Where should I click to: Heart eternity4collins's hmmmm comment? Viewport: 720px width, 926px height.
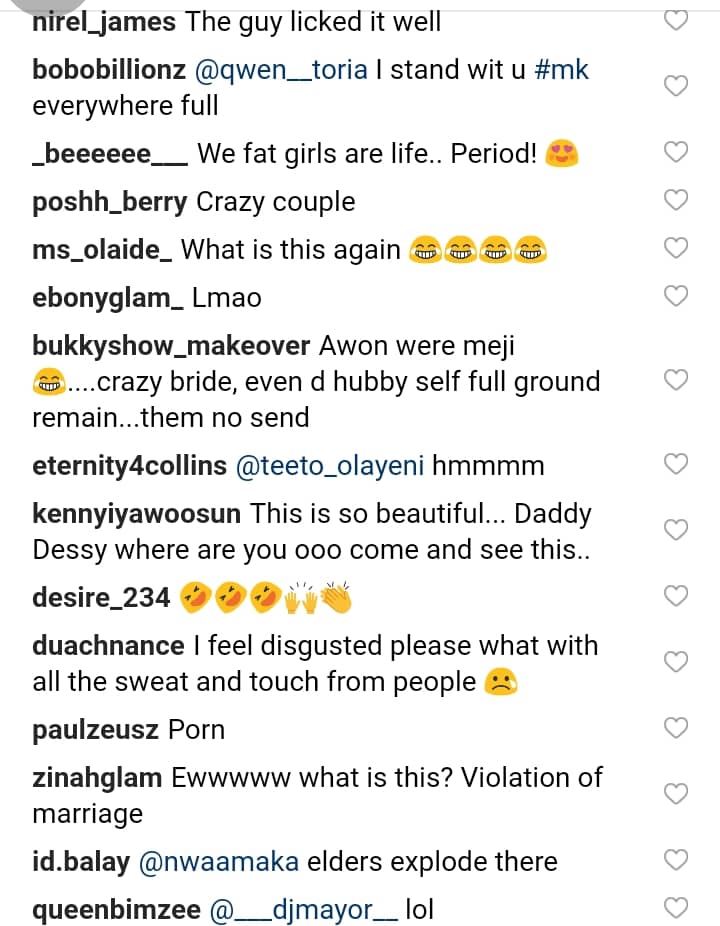click(677, 464)
